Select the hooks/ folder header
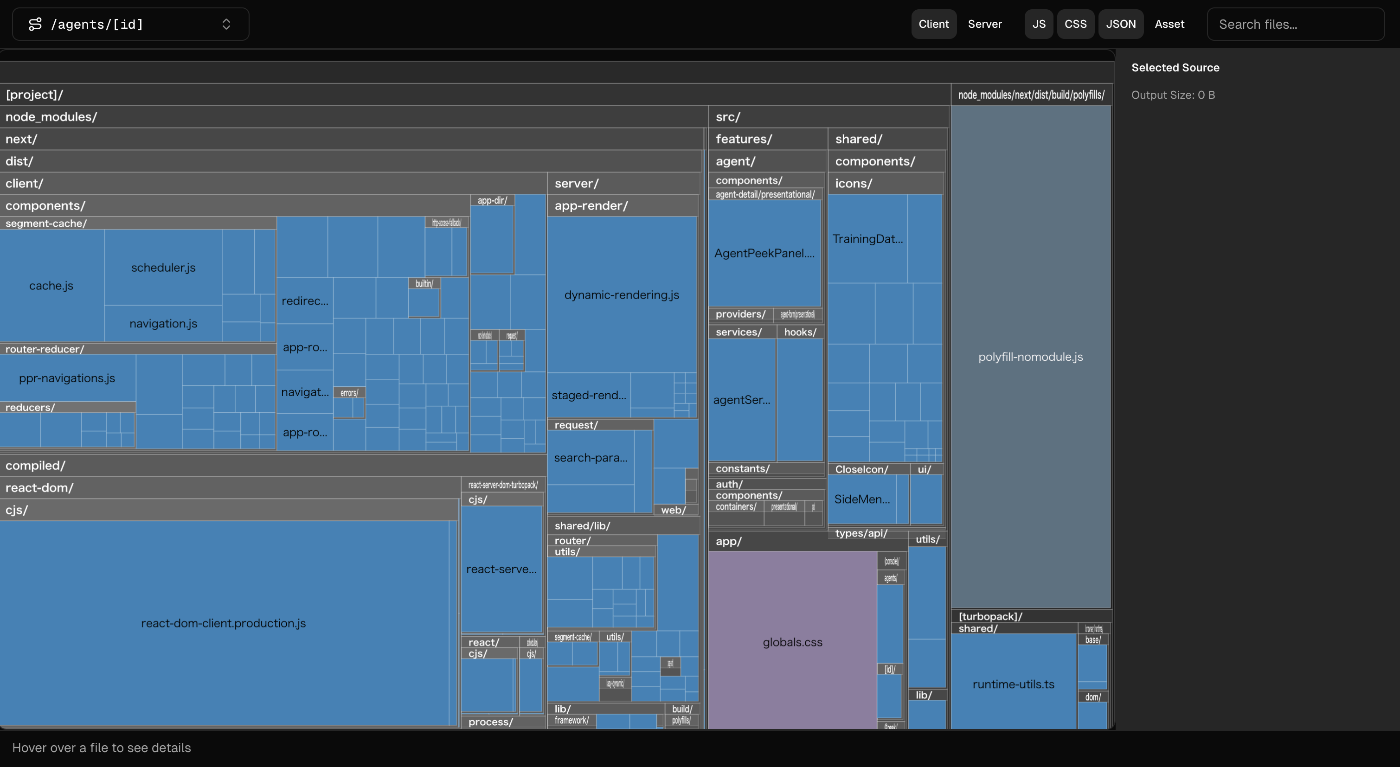 [x=800, y=332]
